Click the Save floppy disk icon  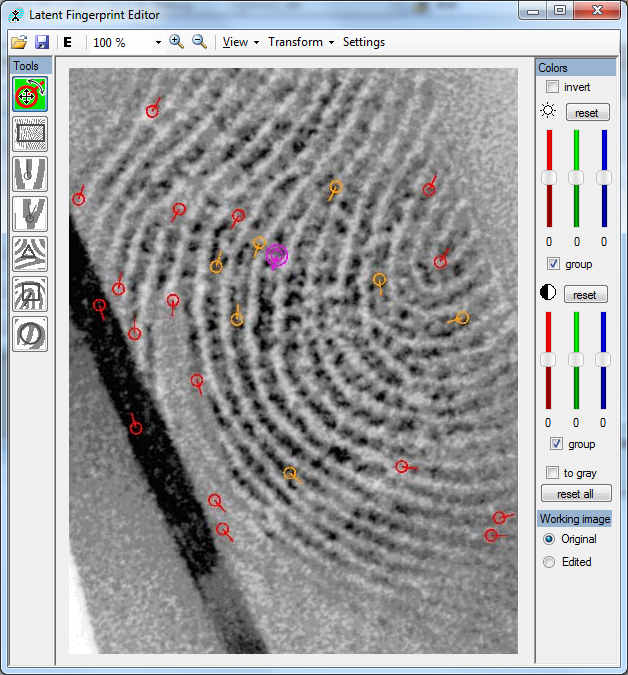coord(42,42)
